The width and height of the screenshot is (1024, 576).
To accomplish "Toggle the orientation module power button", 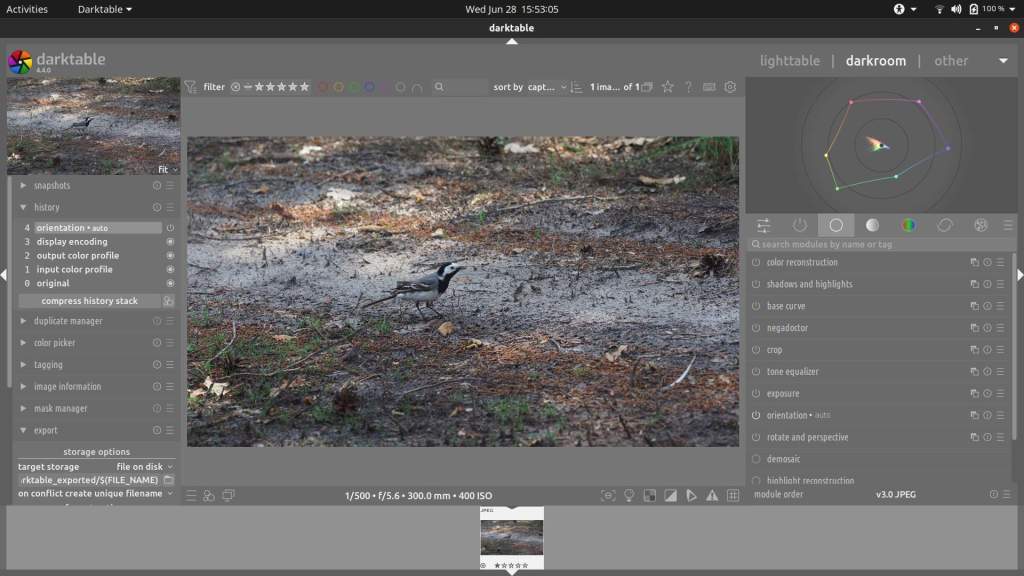I will [756, 415].
